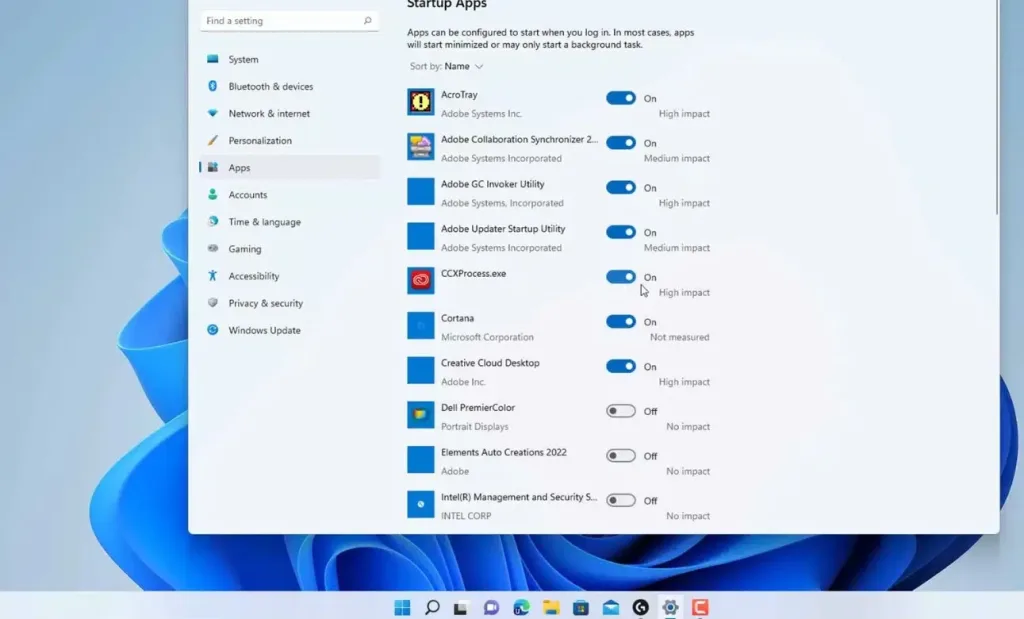Disable the AcroTray startup toggle

tap(622, 98)
